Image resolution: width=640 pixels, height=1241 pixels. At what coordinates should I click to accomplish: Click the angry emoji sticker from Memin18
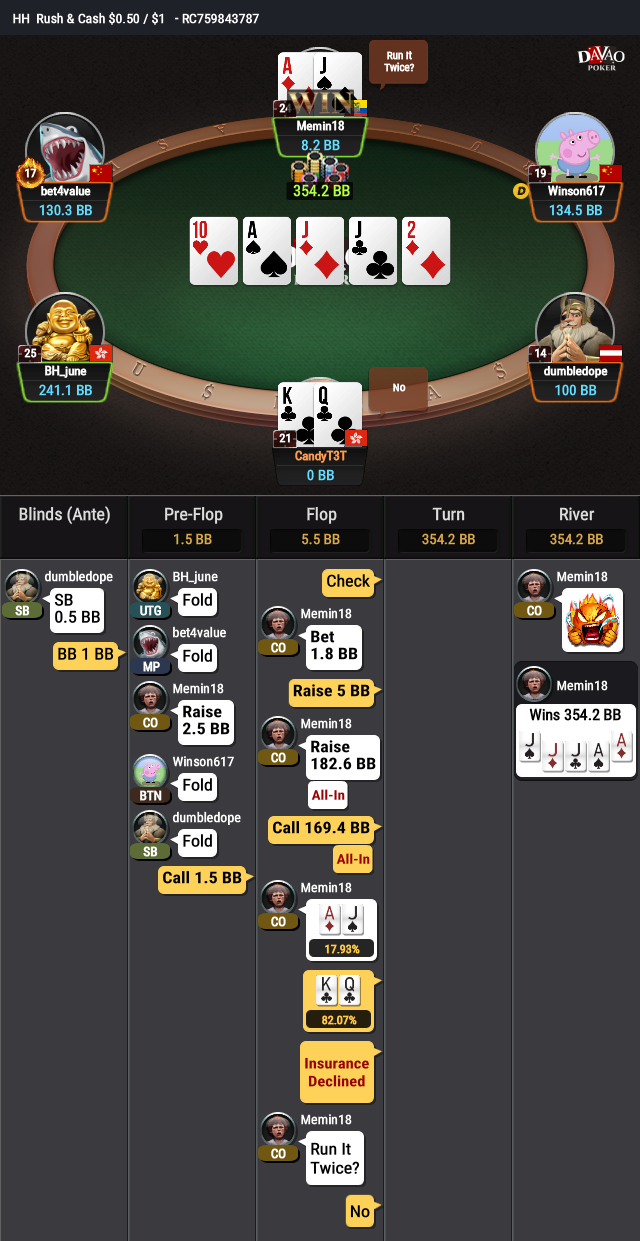pyautogui.click(x=592, y=620)
